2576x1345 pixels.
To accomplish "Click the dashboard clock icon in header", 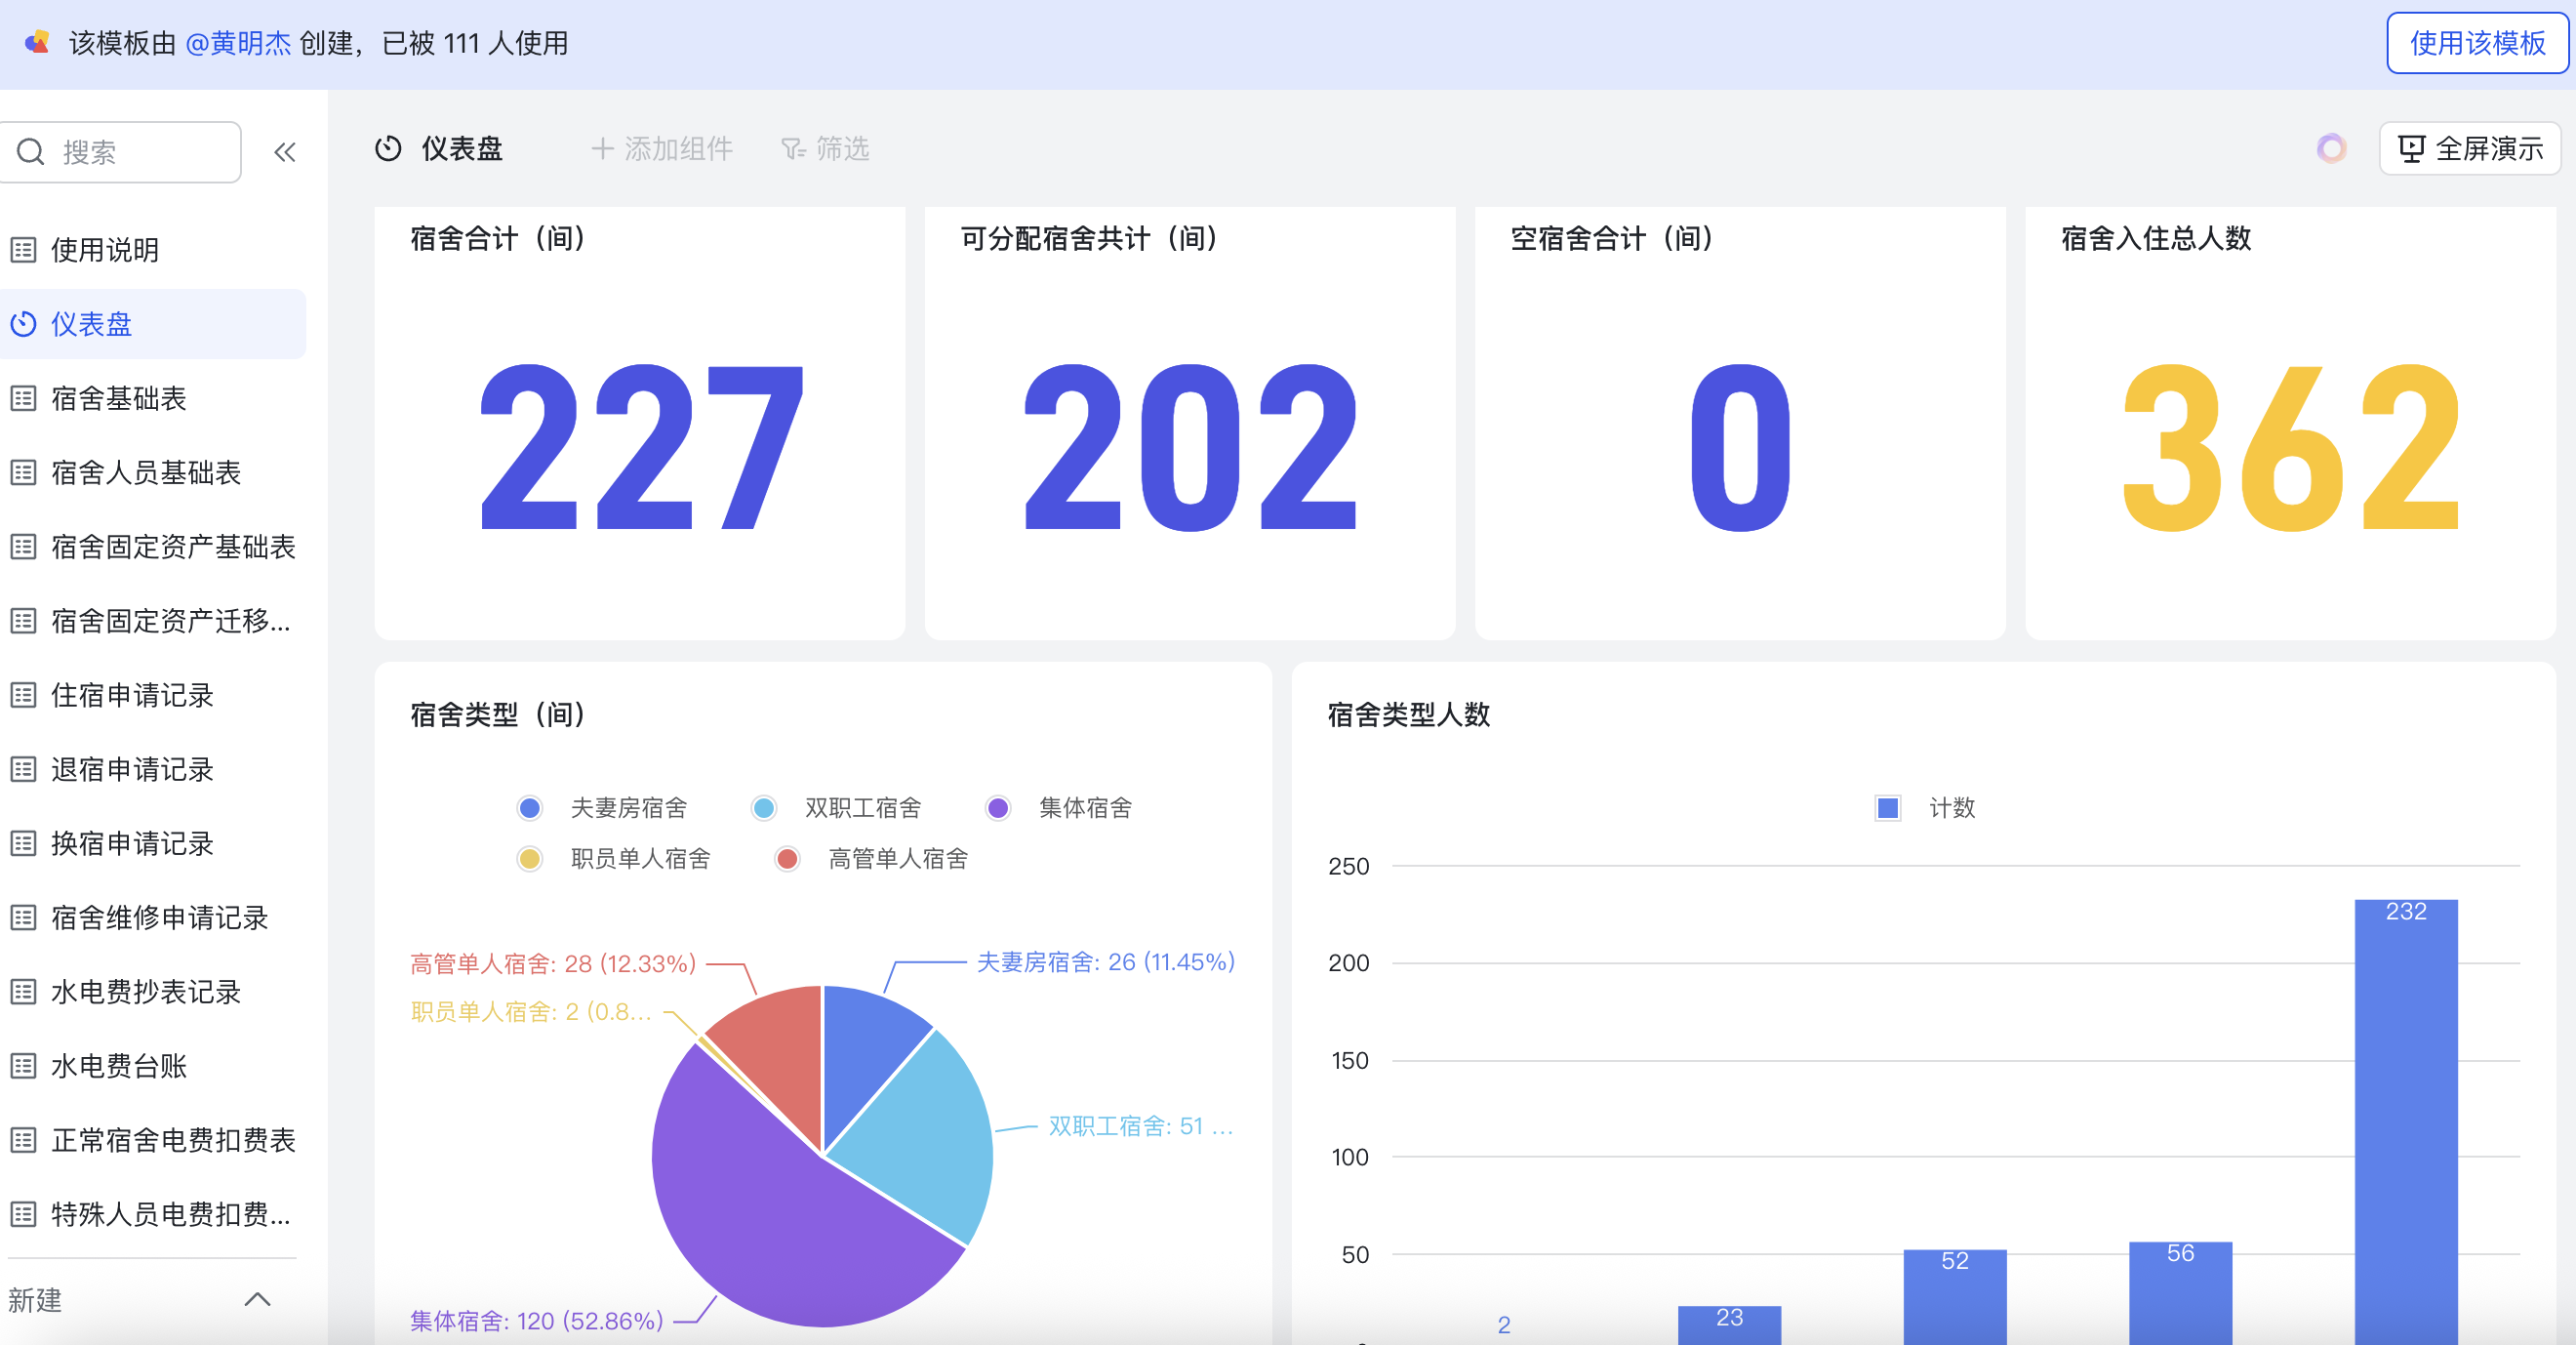I will [x=388, y=149].
